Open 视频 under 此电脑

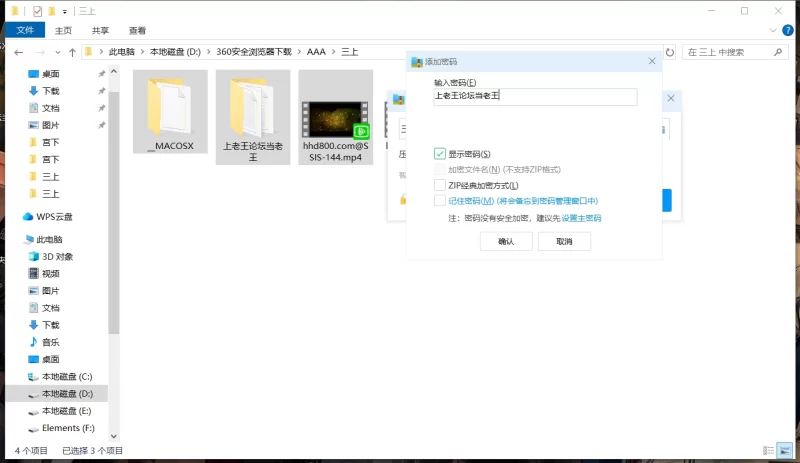tap(51, 274)
